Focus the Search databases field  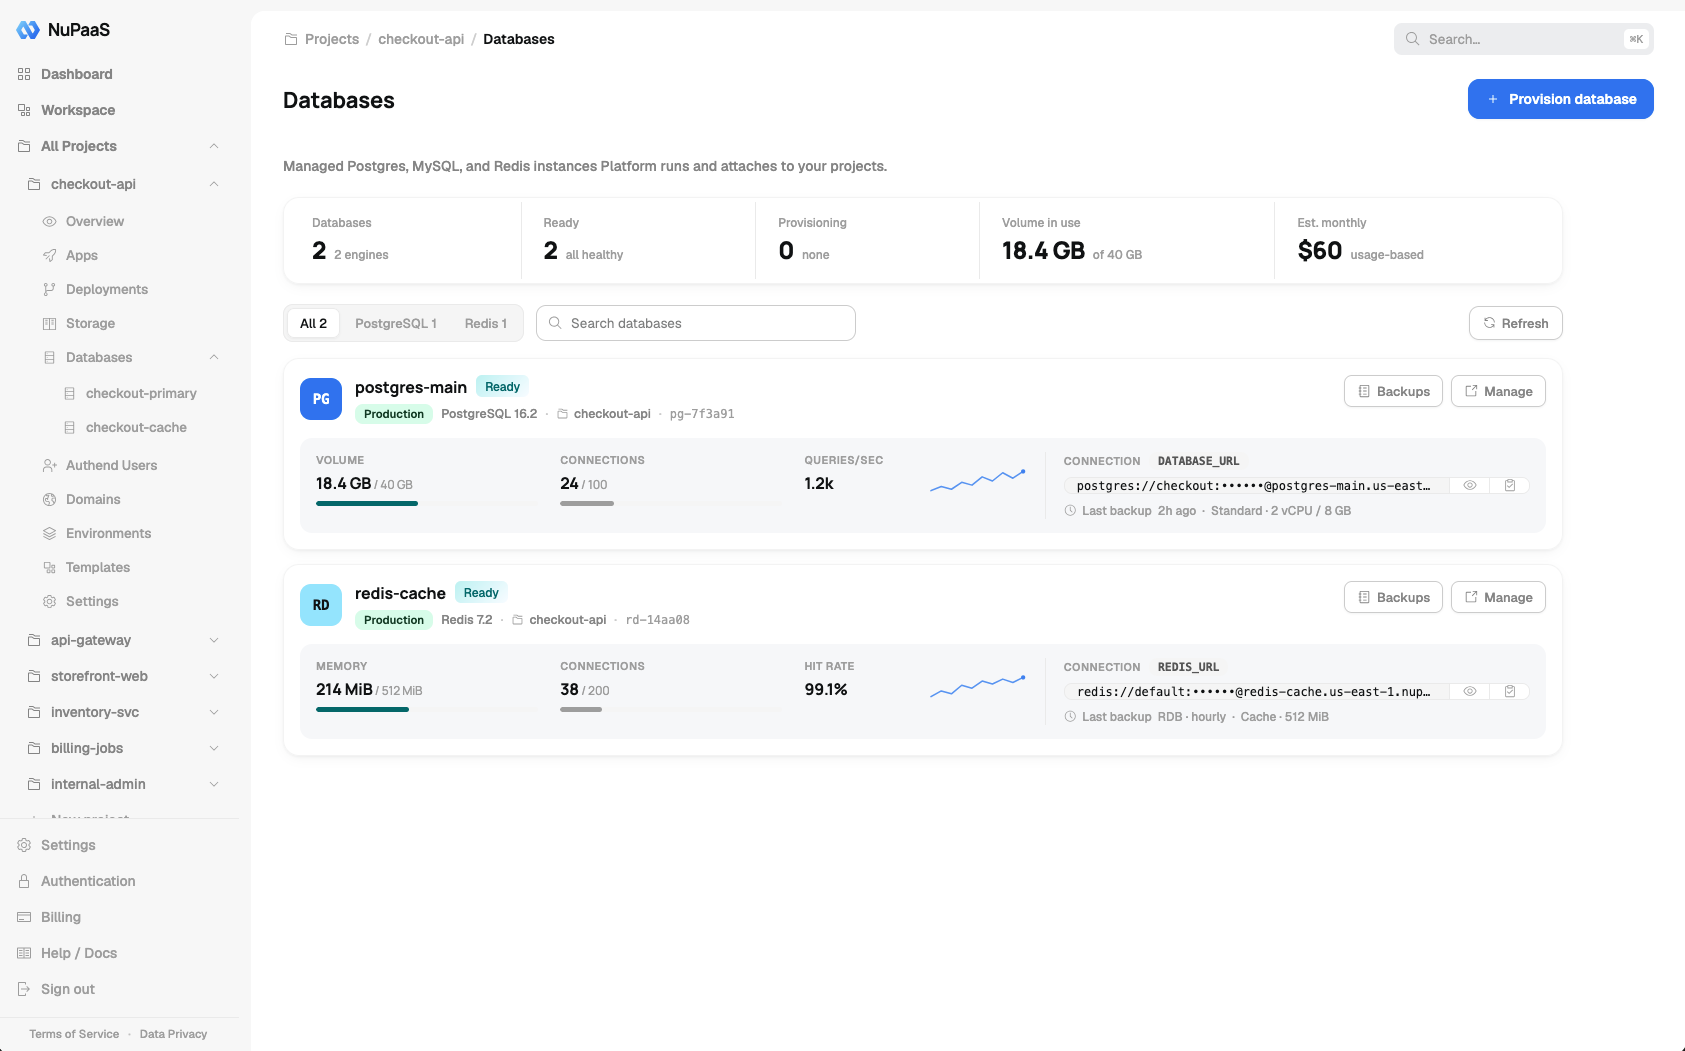pos(696,323)
